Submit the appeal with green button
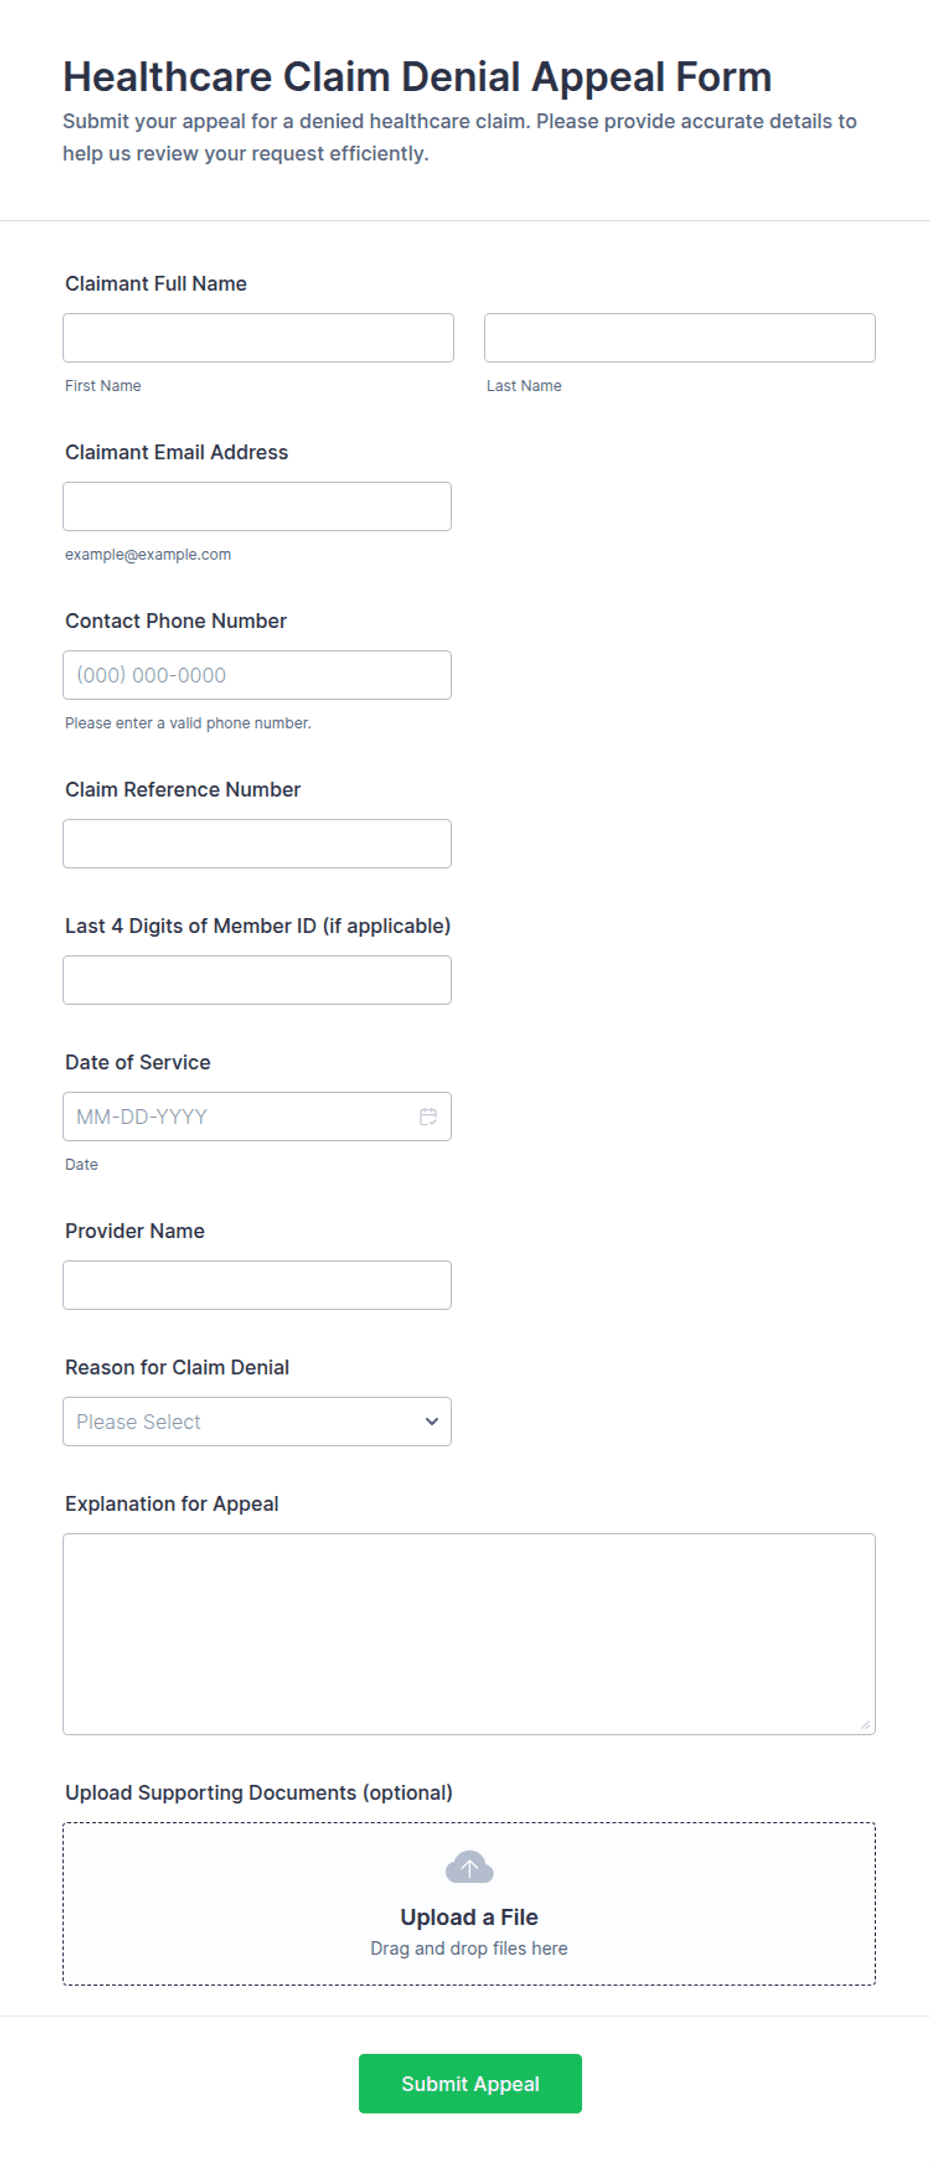This screenshot has height=2163, width=930. coord(470,2083)
